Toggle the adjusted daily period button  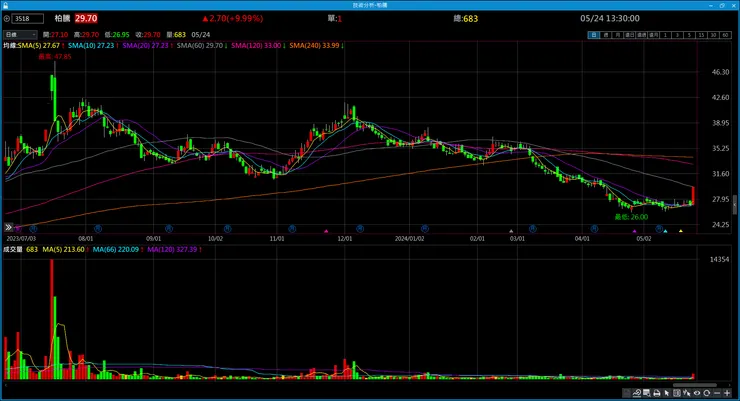tap(630, 35)
